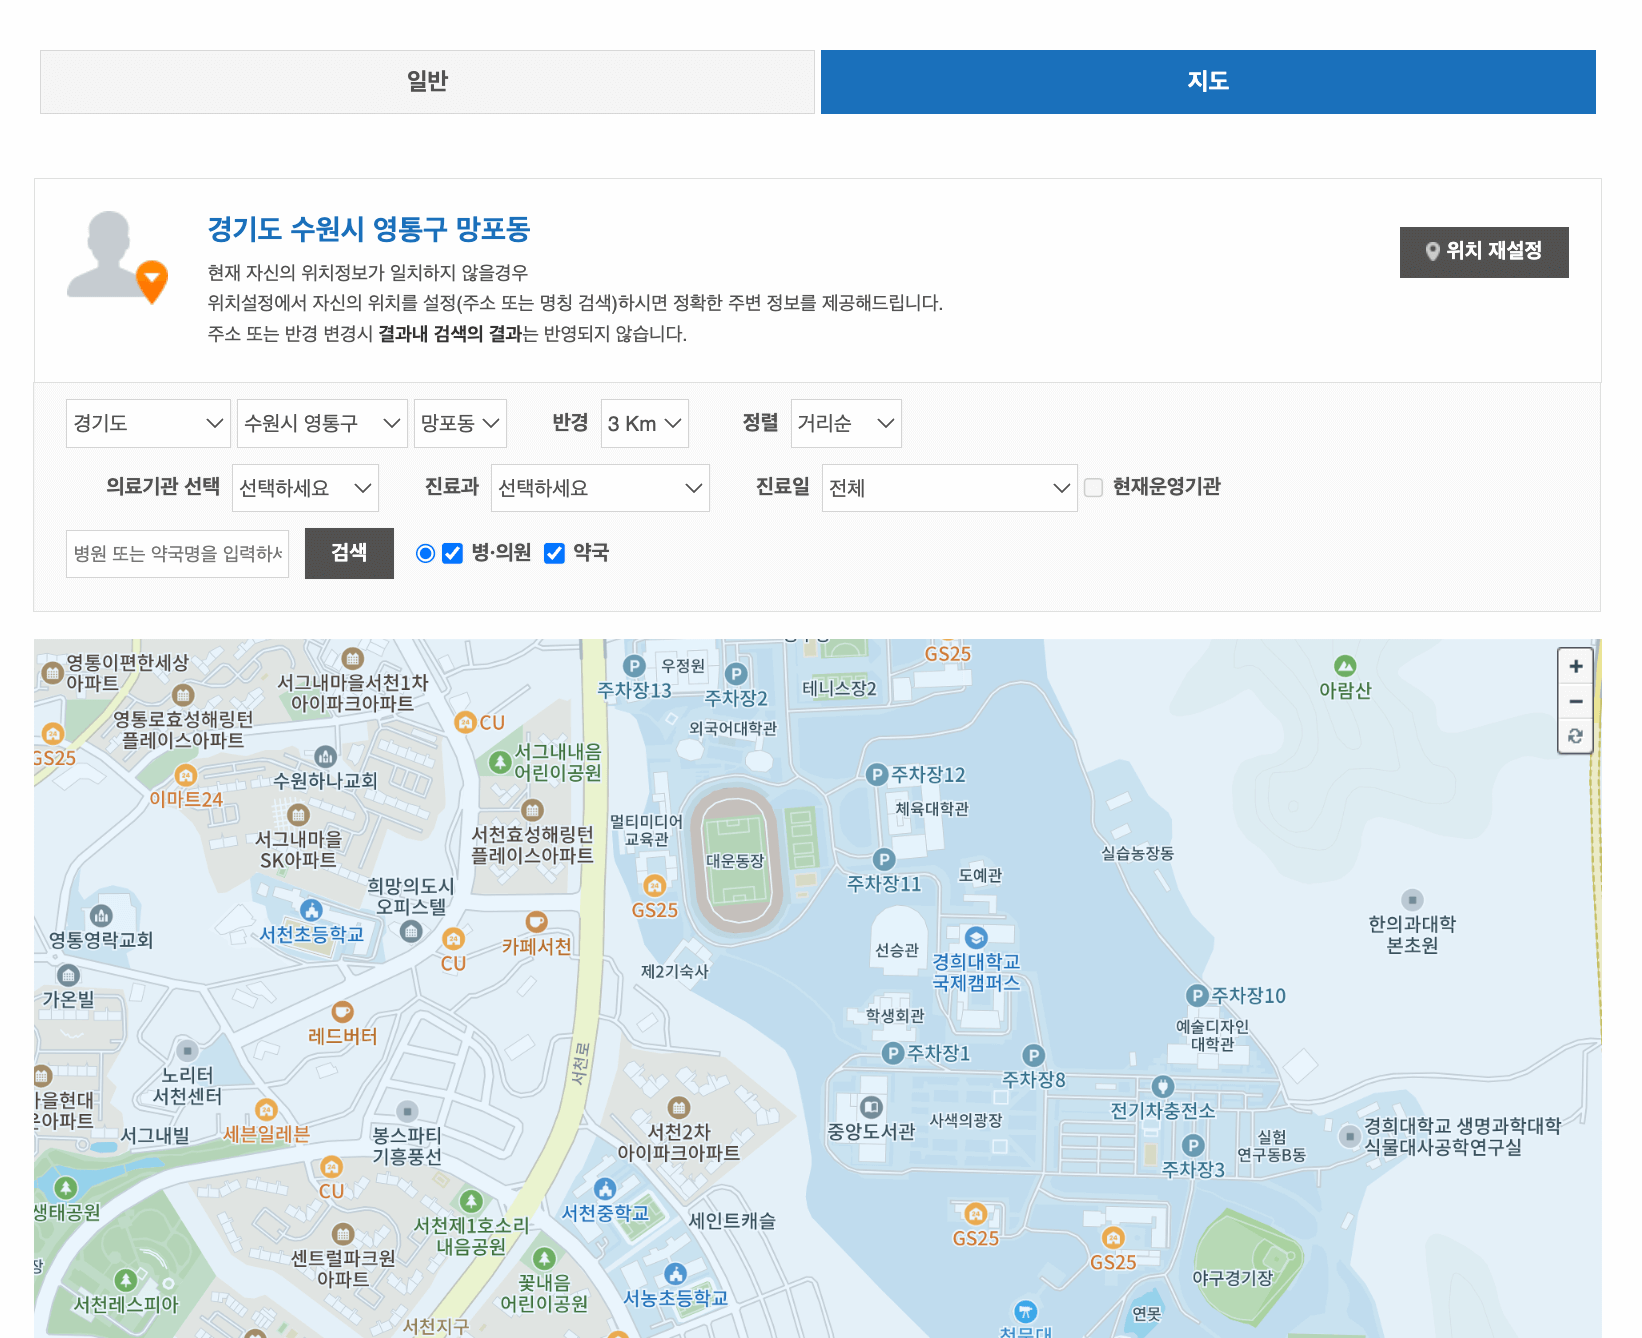Expand the 진료과 selection dropdown
Image resolution: width=1642 pixels, height=1338 pixels.
pos(600,487)
